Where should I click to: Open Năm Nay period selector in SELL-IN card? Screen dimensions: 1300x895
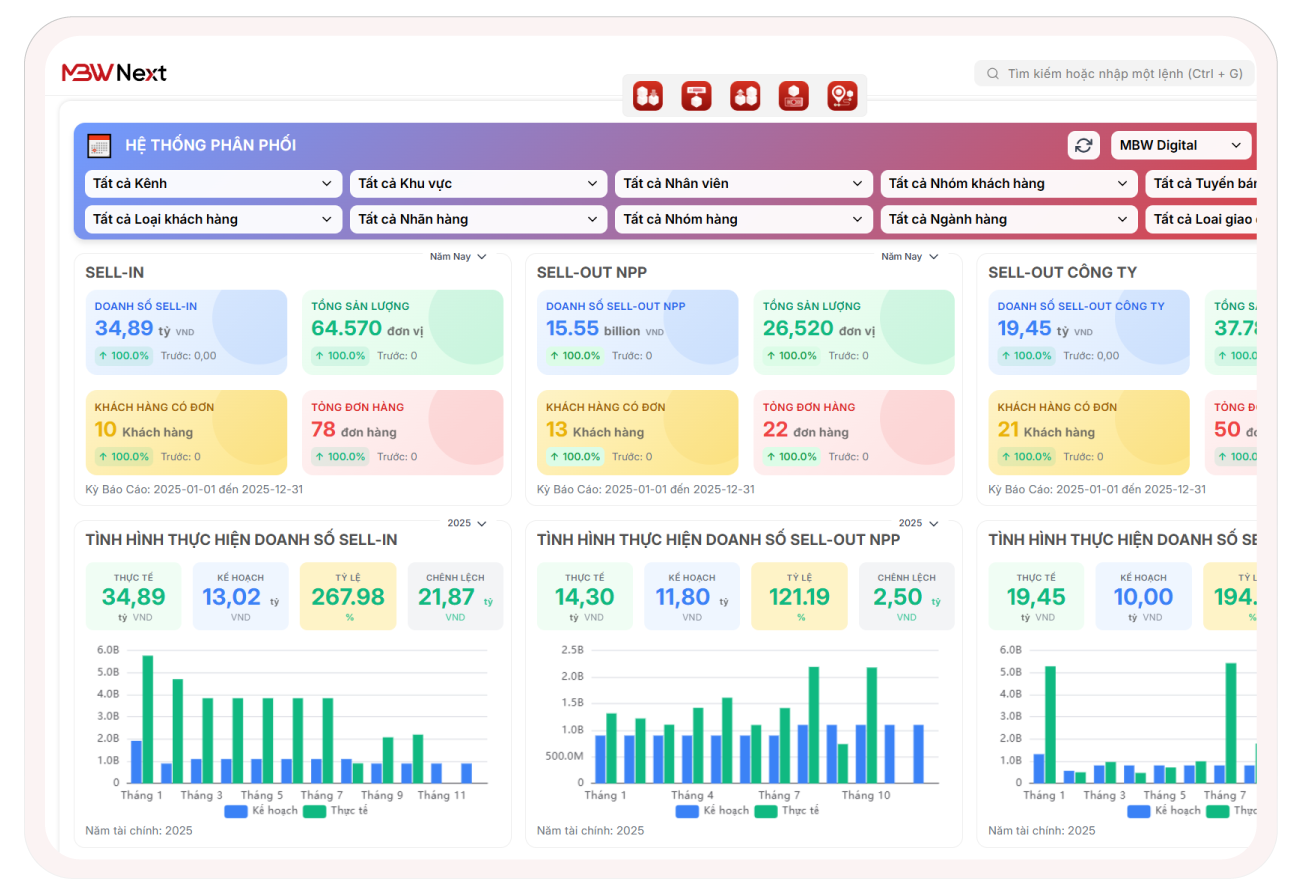tap(458, 257)
